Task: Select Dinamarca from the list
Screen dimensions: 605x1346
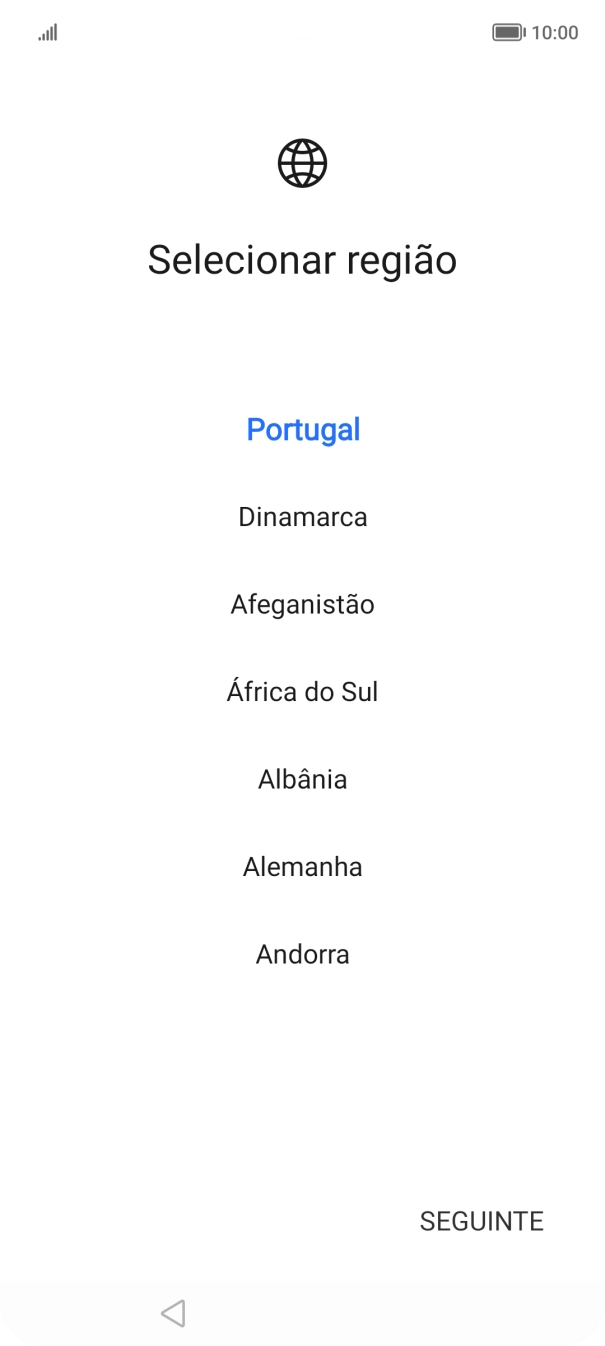Action: pos(302,517)
